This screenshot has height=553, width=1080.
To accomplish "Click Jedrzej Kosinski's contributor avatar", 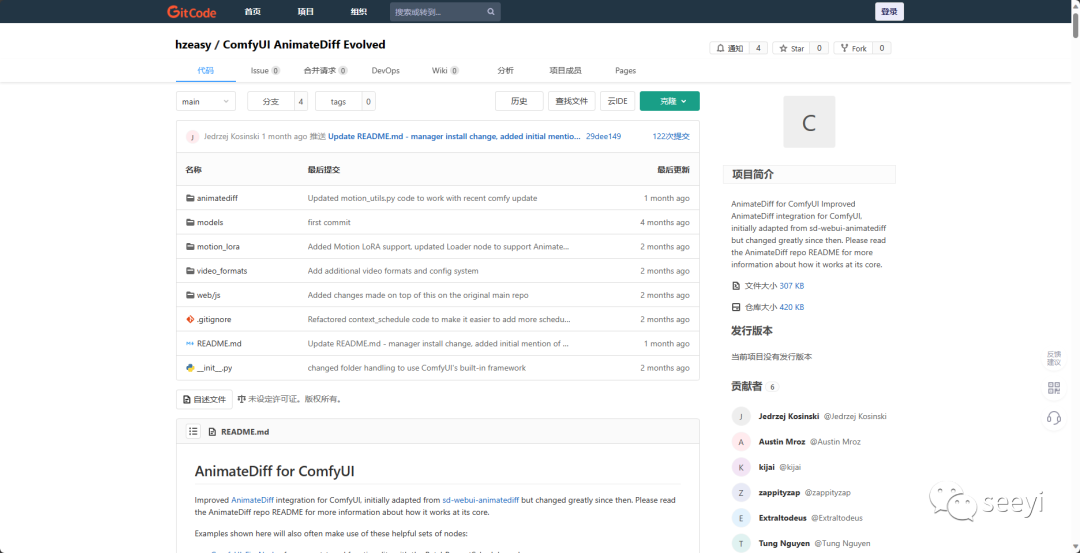I will tap(741, 416).
